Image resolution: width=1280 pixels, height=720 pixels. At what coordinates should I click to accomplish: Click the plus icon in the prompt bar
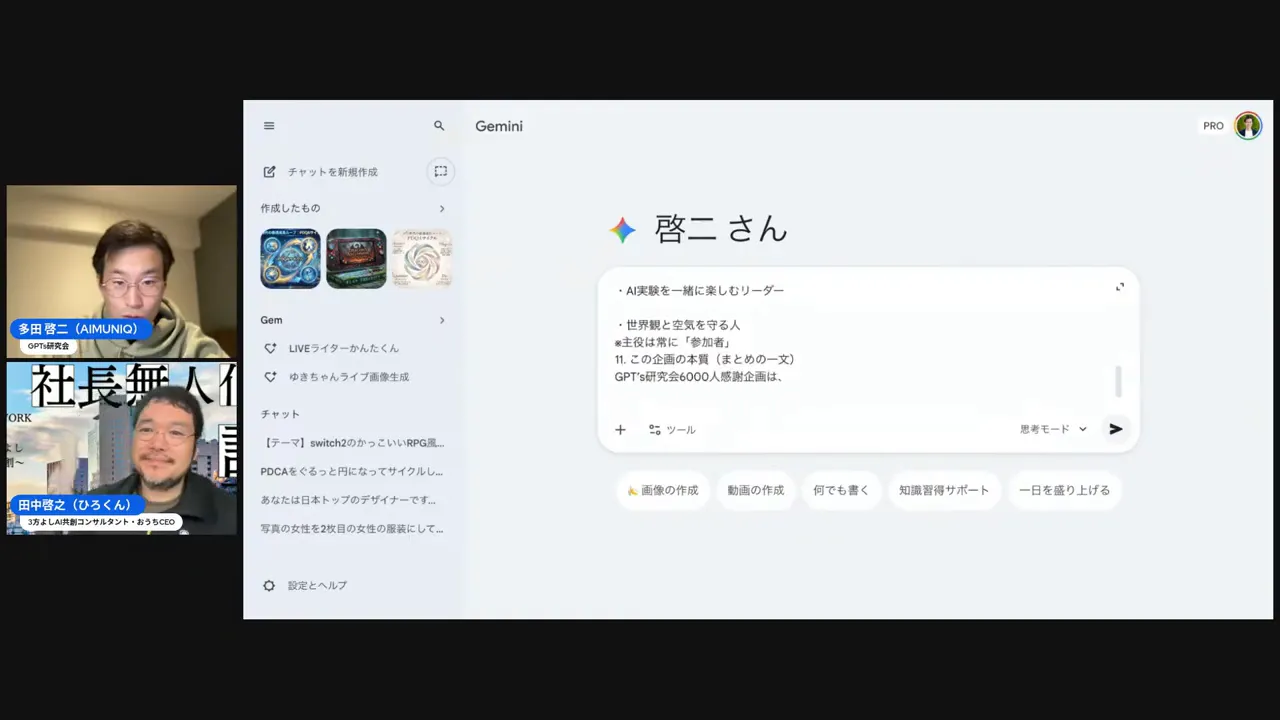pyautogui.click(x=620, y=429)
